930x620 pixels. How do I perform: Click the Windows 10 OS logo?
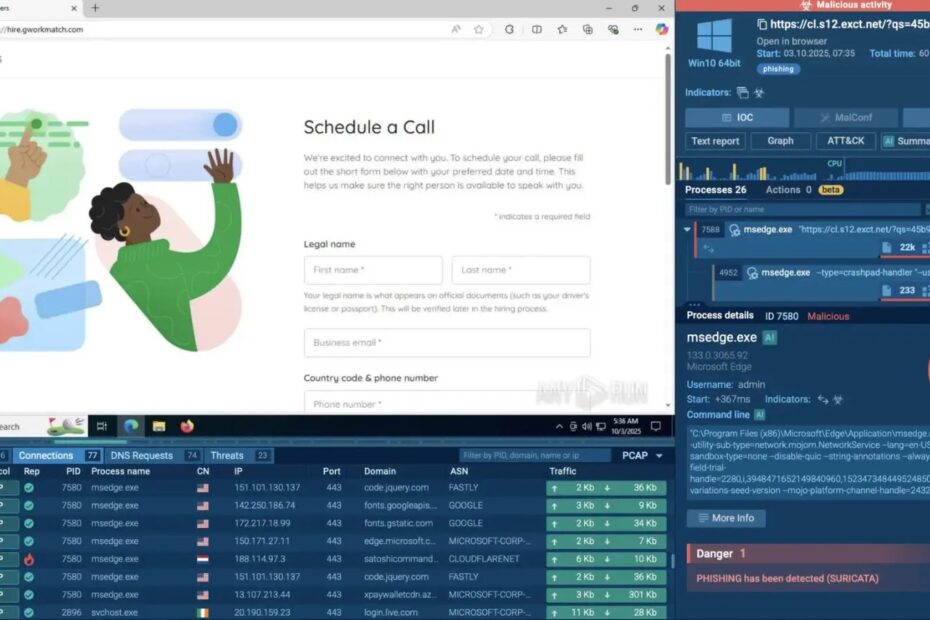tap(714, 36)
